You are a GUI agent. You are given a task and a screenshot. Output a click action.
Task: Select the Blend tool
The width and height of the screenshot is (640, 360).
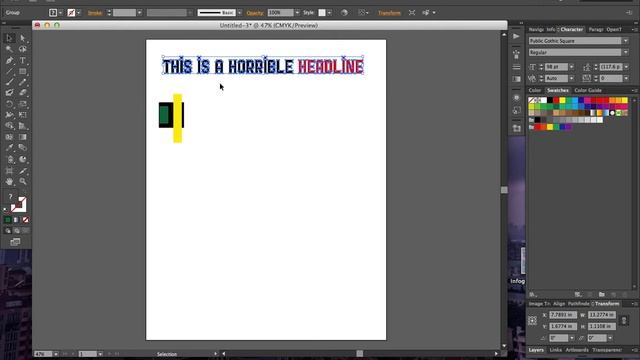23,148
